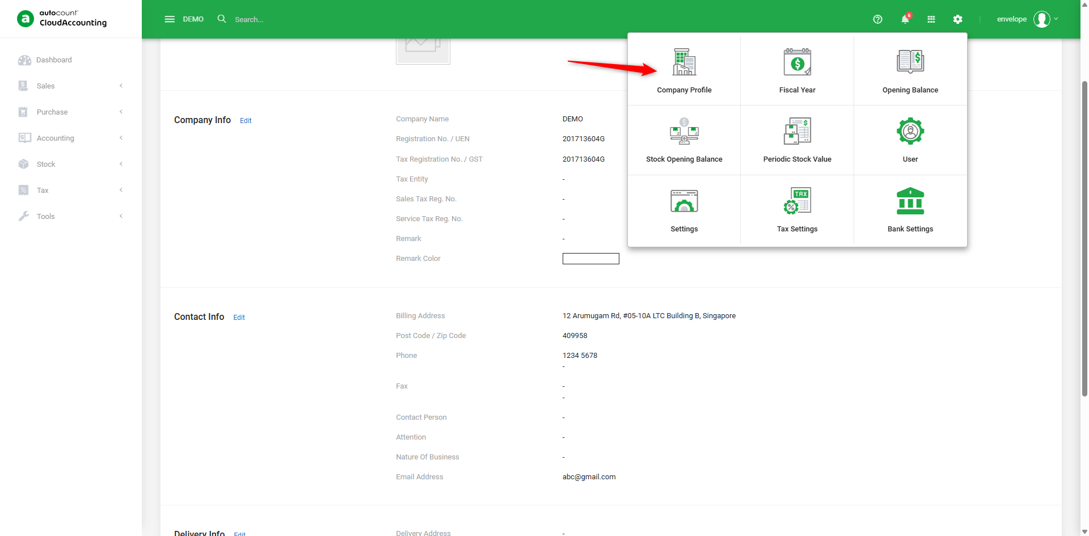Select the Opening Balance book icon
The width and height of the screenshot is (1089, 536).
coord(910,62)
